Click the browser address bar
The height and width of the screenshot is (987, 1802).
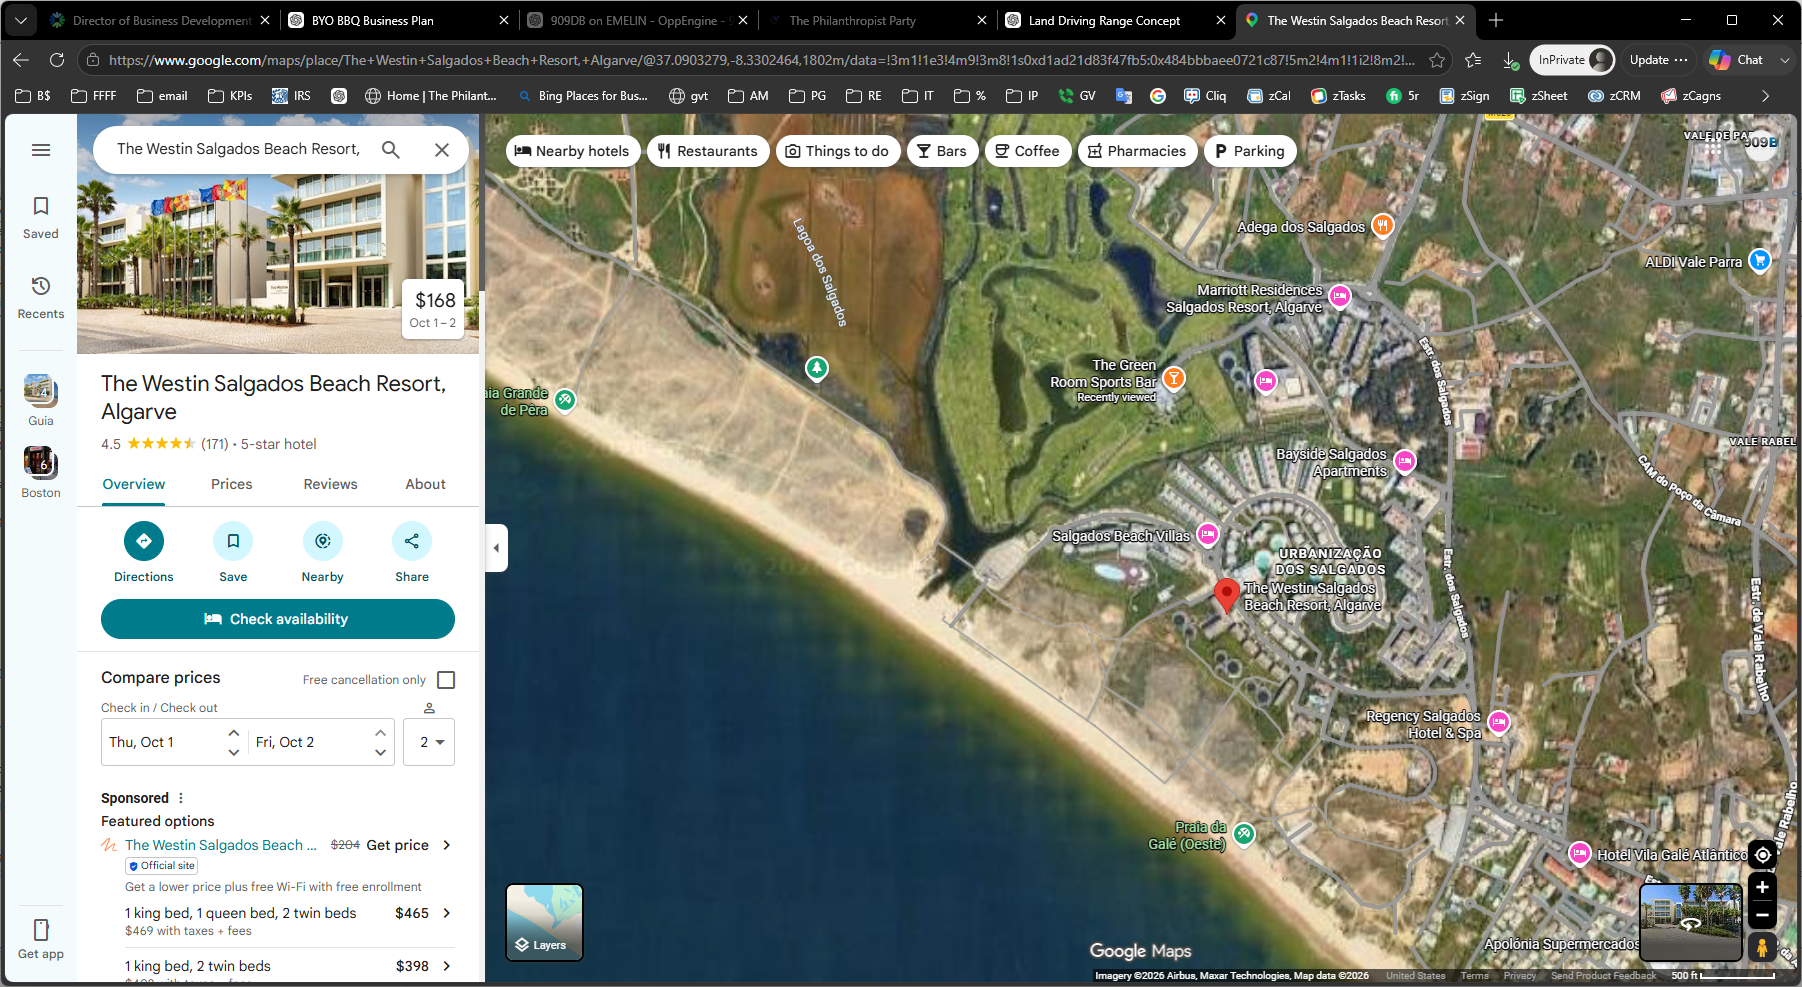(760, 60)
